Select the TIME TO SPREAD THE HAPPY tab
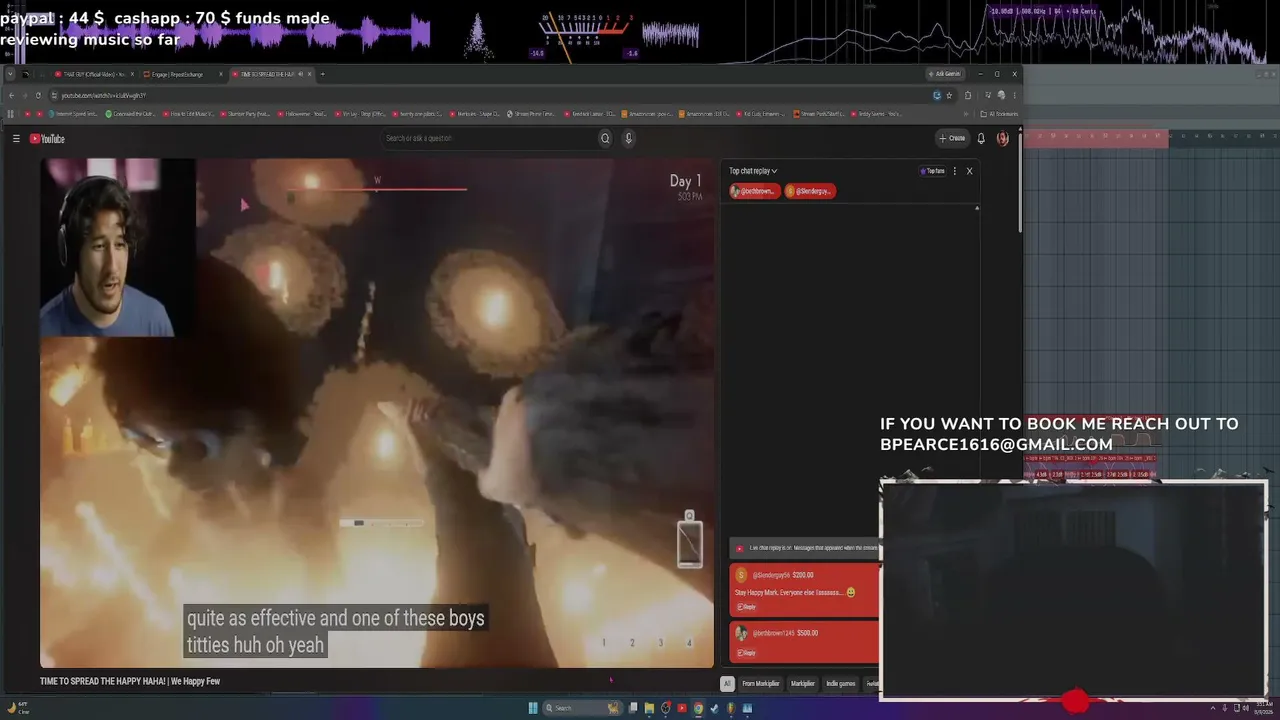The height and width of the screenshot is (720, 1280). pyautogui.click(x=270, y=74)
